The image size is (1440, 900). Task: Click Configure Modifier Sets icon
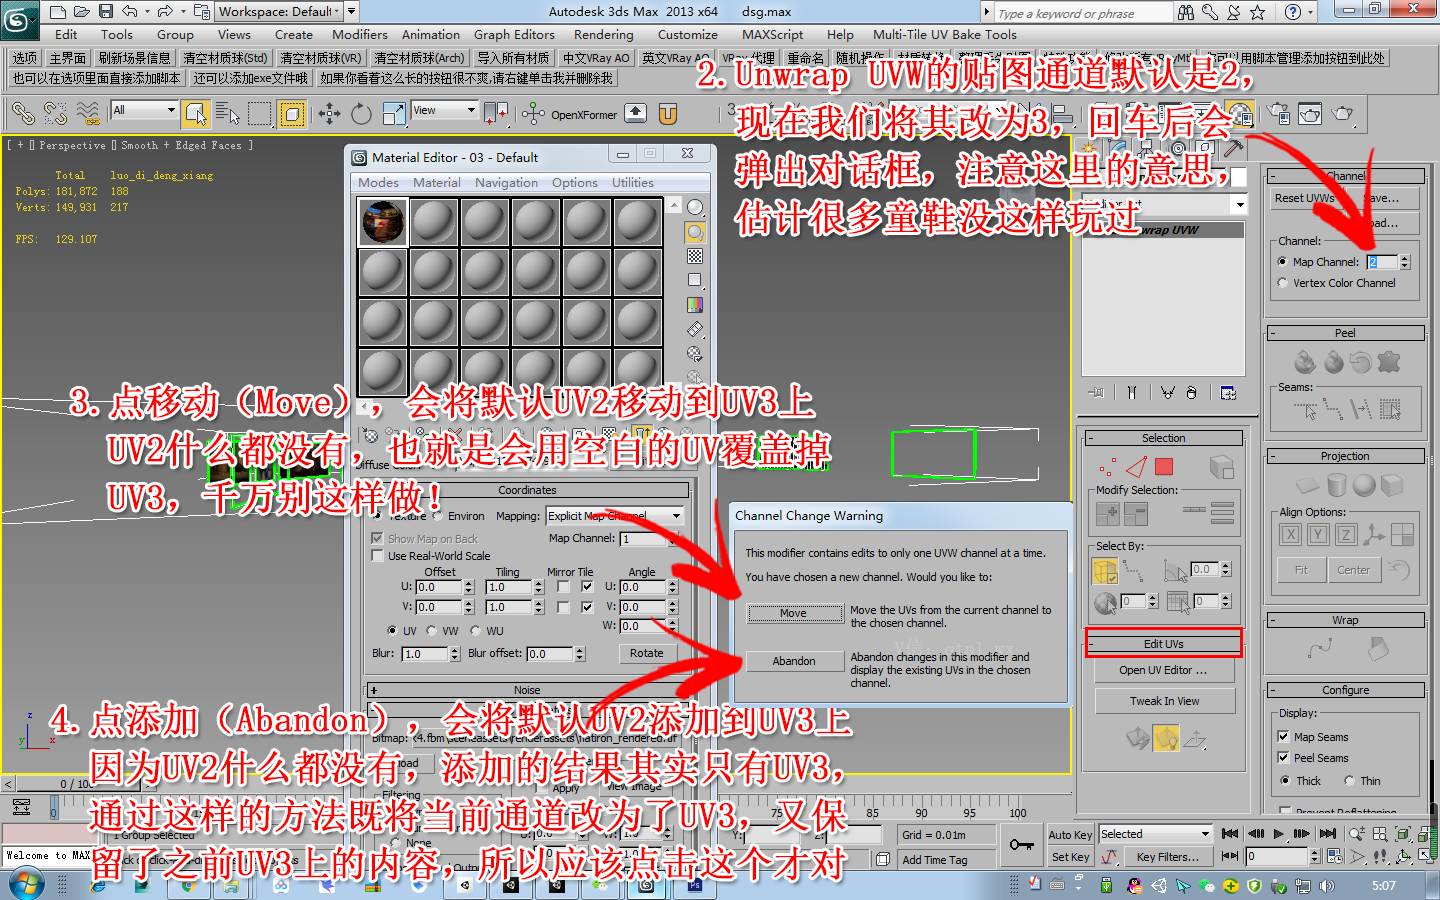tap(1228, 393)
